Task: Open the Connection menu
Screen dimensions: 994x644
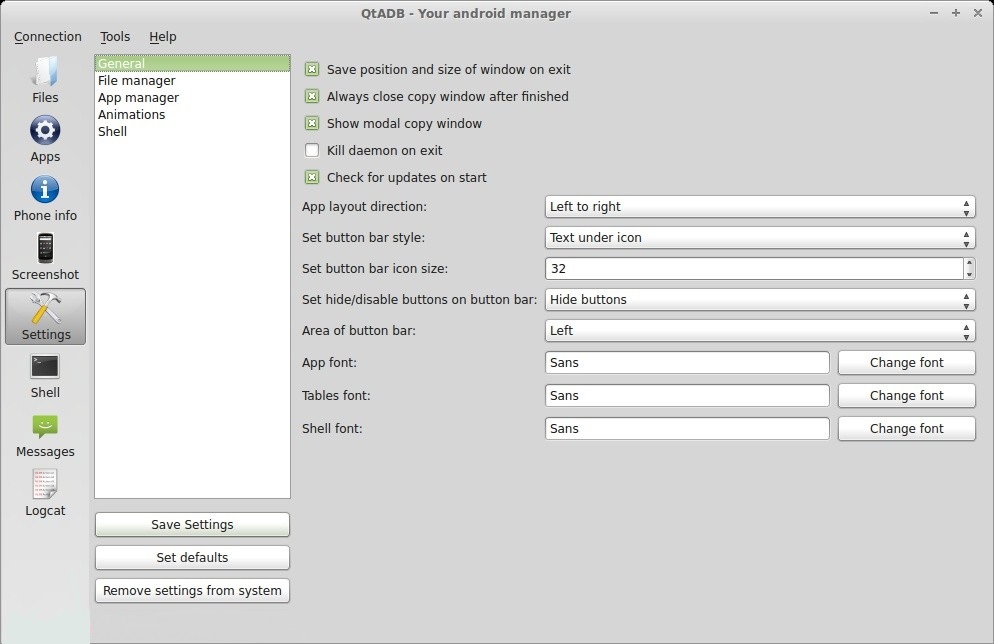Action: (x=48, y=37)
